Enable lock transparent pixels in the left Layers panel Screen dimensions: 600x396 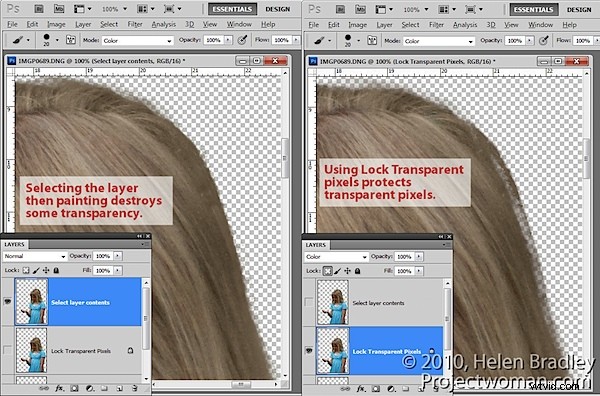point(26,271)
